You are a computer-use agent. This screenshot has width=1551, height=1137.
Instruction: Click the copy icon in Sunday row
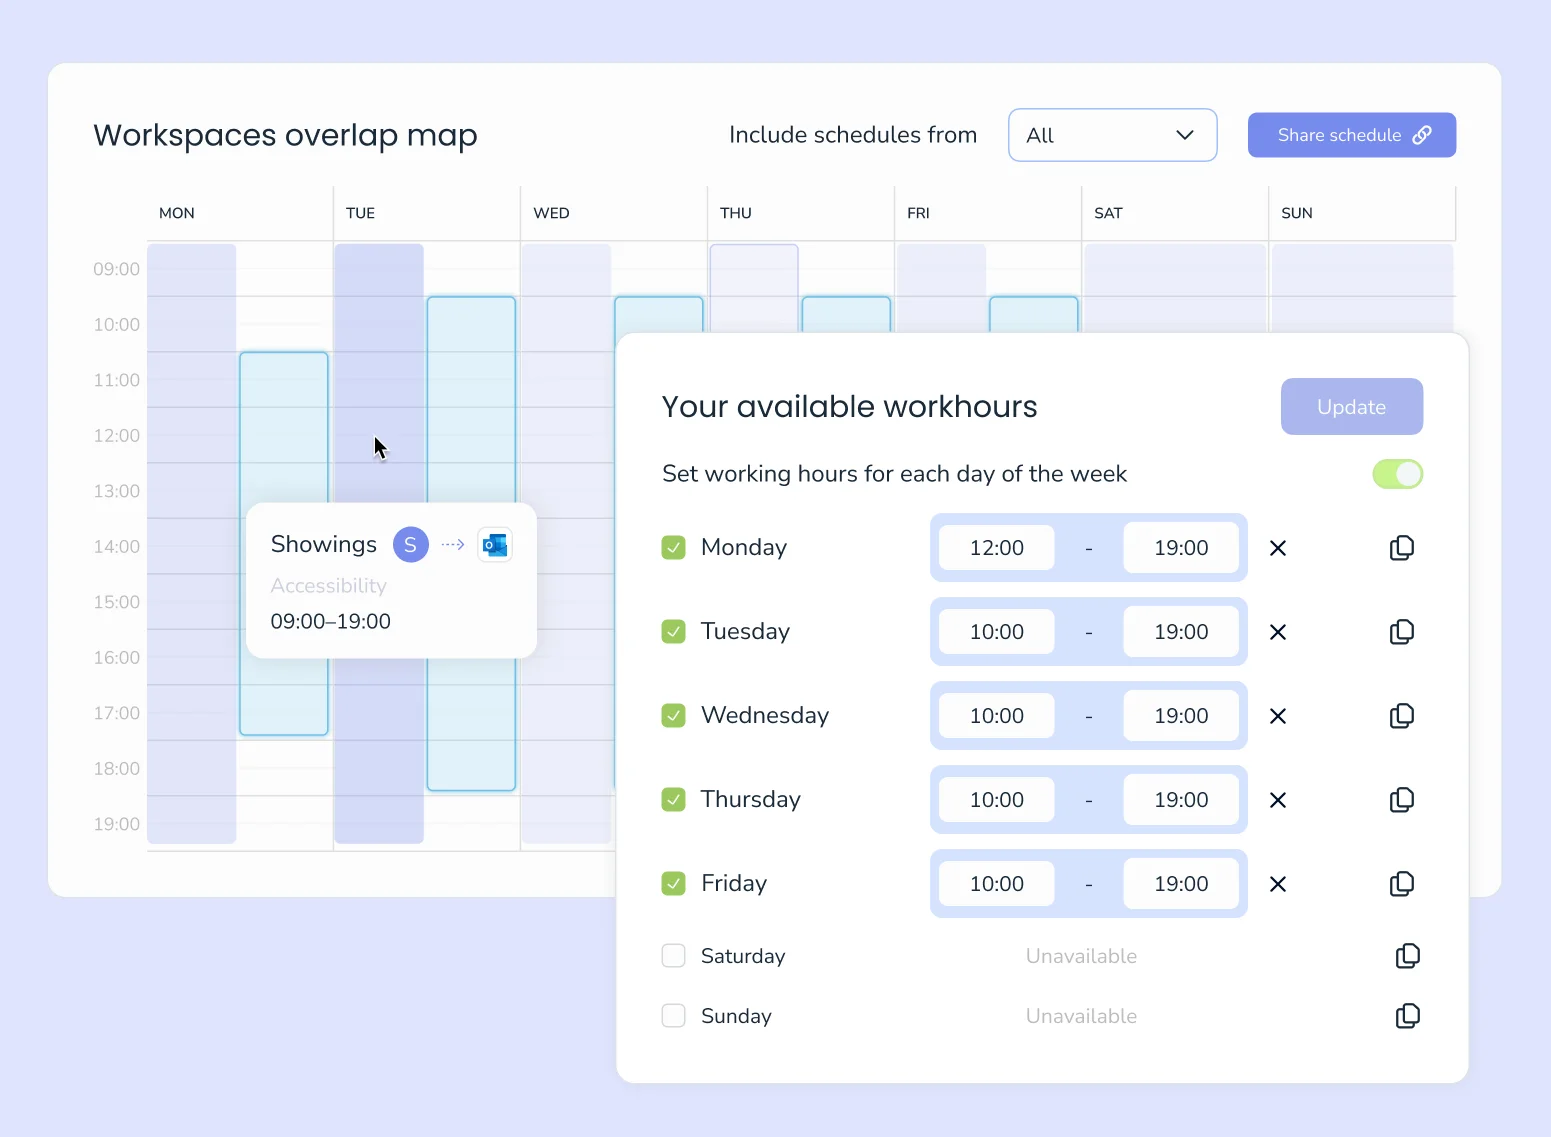[1408, 1016]
